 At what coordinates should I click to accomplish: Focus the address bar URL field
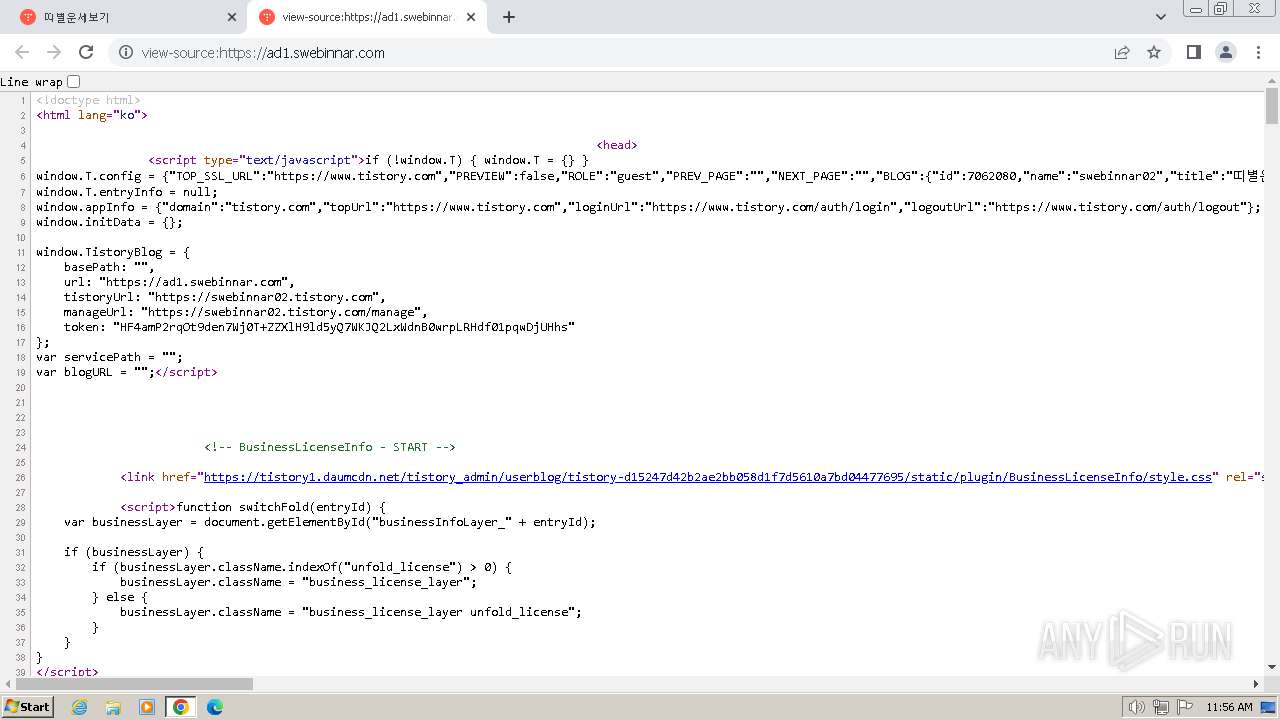tap(620, 53)
